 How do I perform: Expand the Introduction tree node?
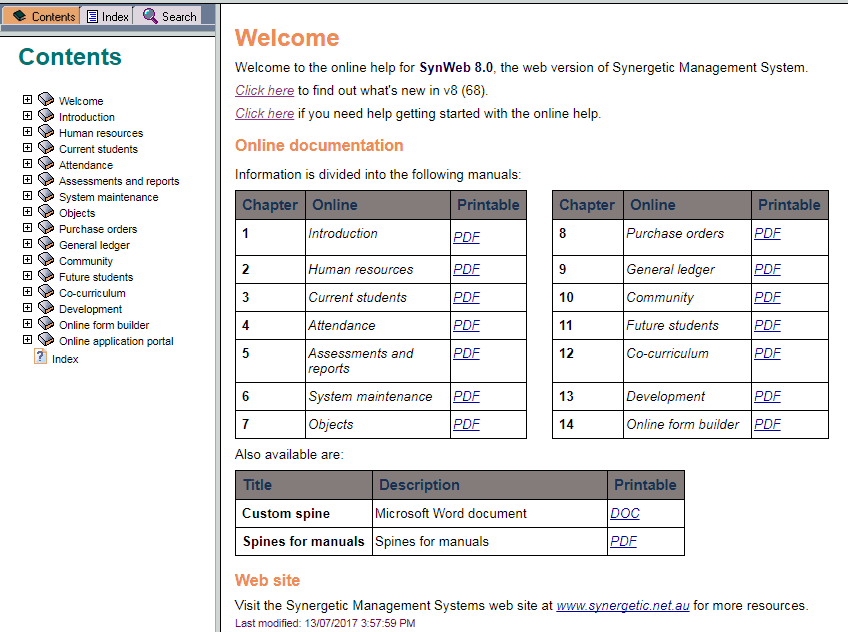(28, 116)
